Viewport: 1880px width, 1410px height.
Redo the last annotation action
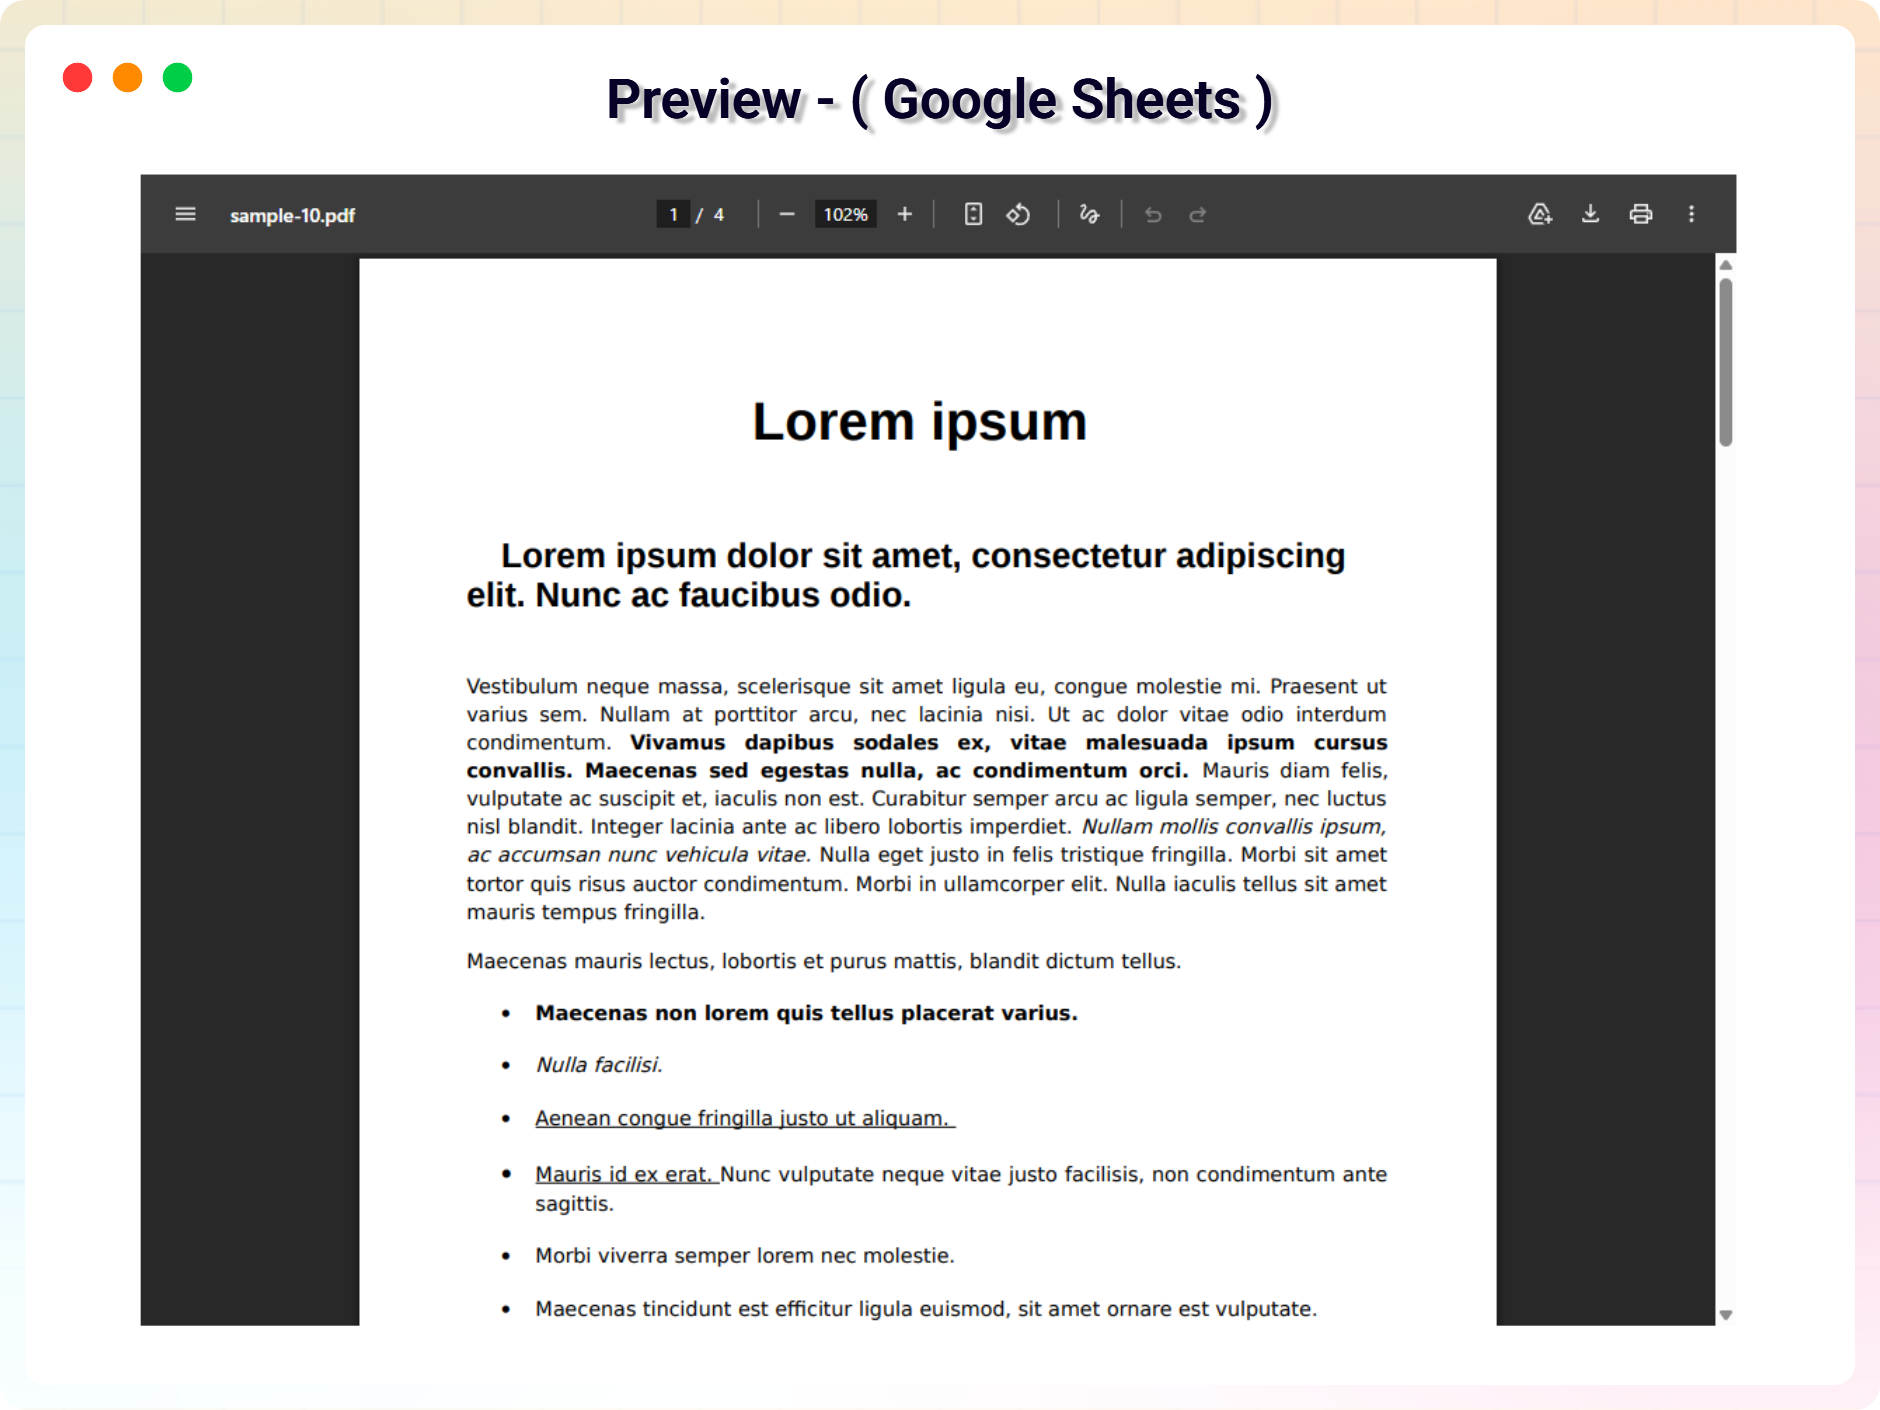1198,213
